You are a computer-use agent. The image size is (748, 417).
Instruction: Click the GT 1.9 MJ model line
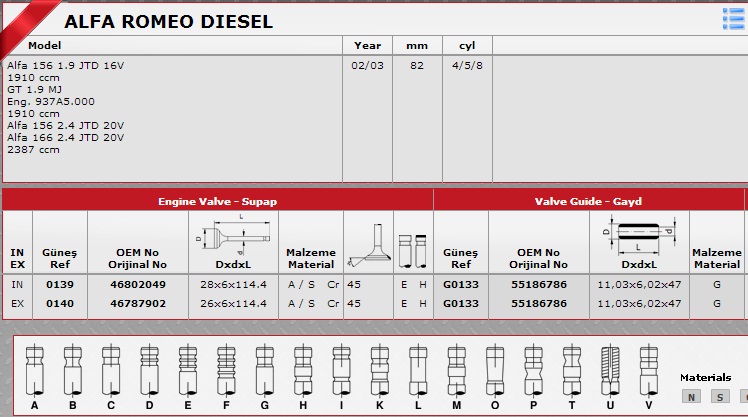point(34,90)
